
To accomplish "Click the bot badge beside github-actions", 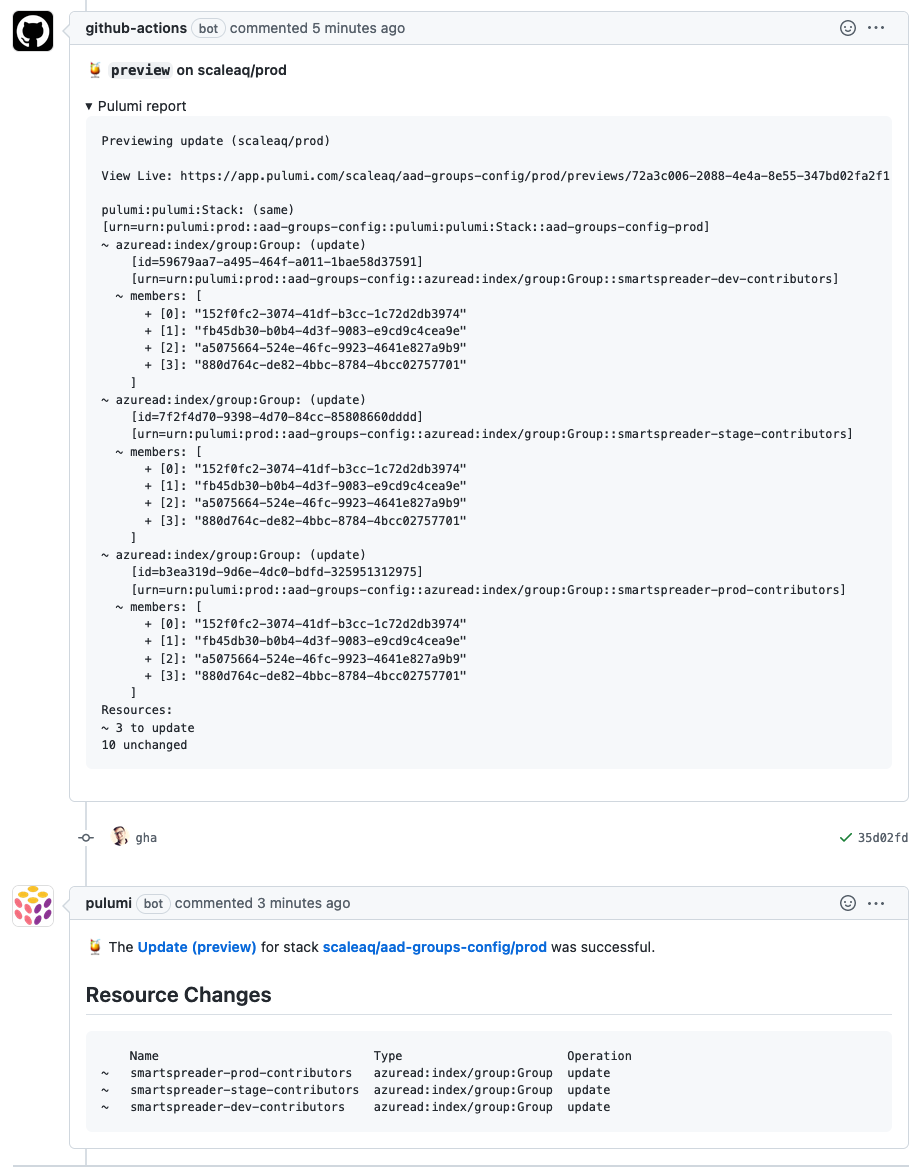I will tap(208, 28).
